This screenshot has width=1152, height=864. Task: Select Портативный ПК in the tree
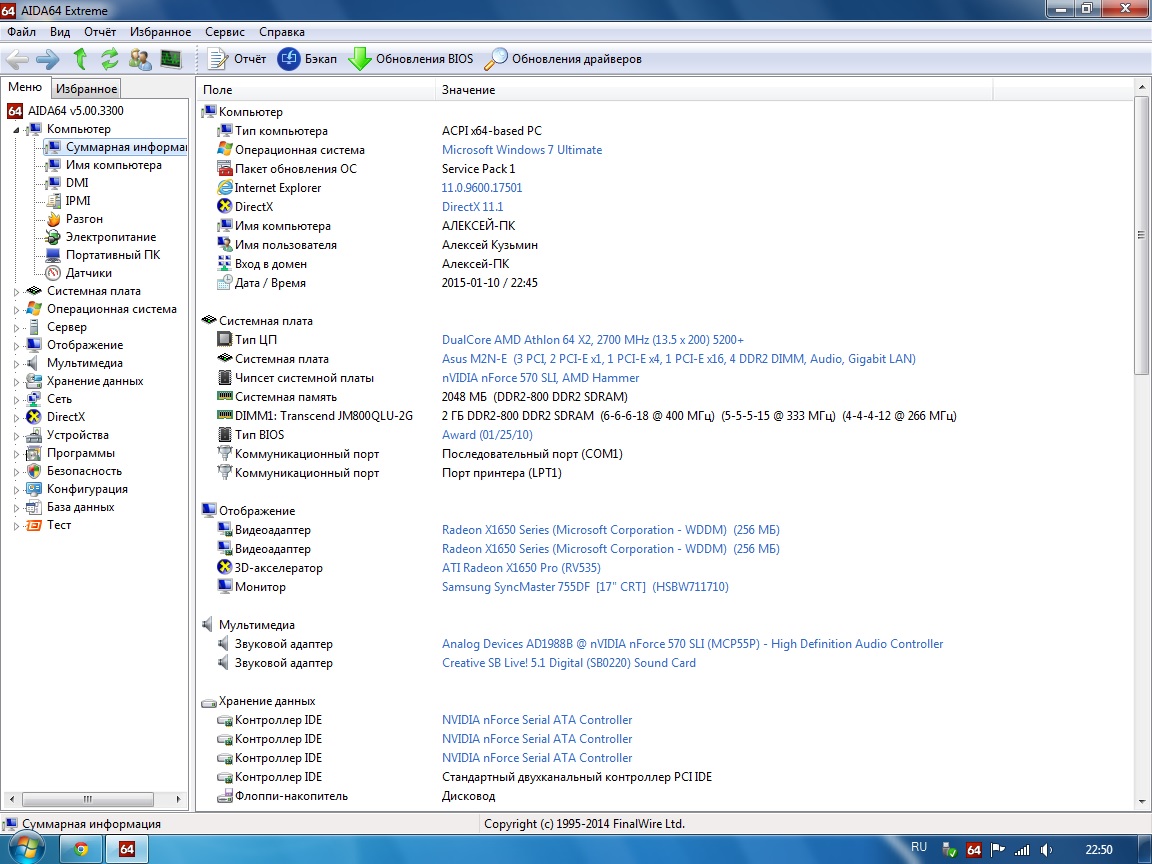coord(112,255)
